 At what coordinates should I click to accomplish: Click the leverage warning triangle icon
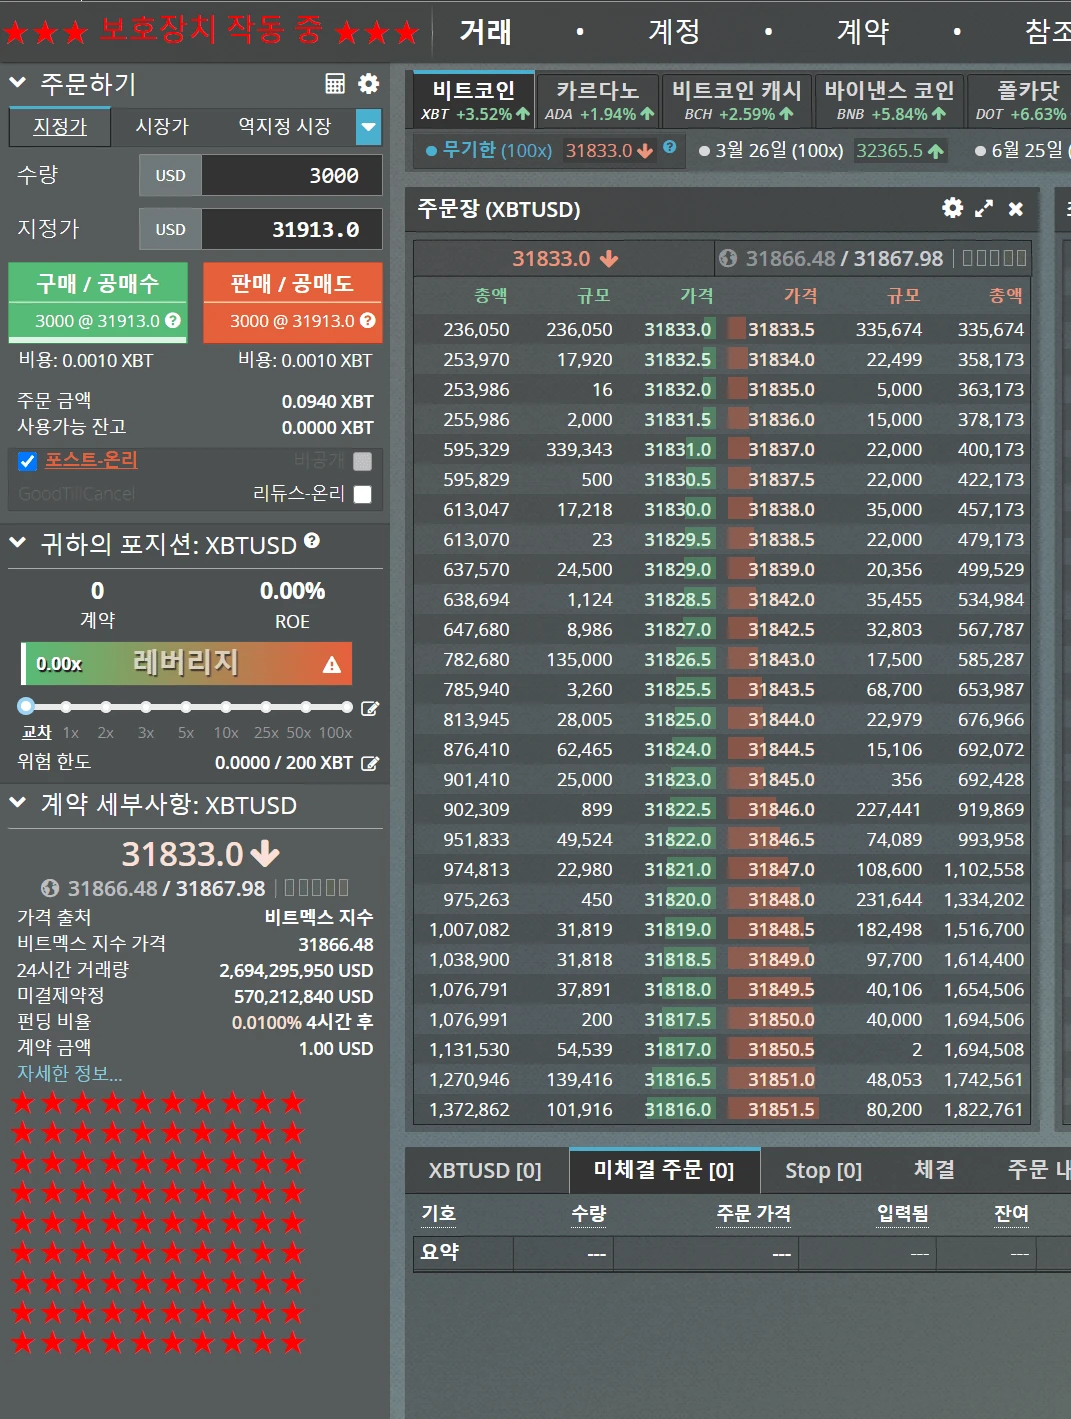tap(333, 663)
